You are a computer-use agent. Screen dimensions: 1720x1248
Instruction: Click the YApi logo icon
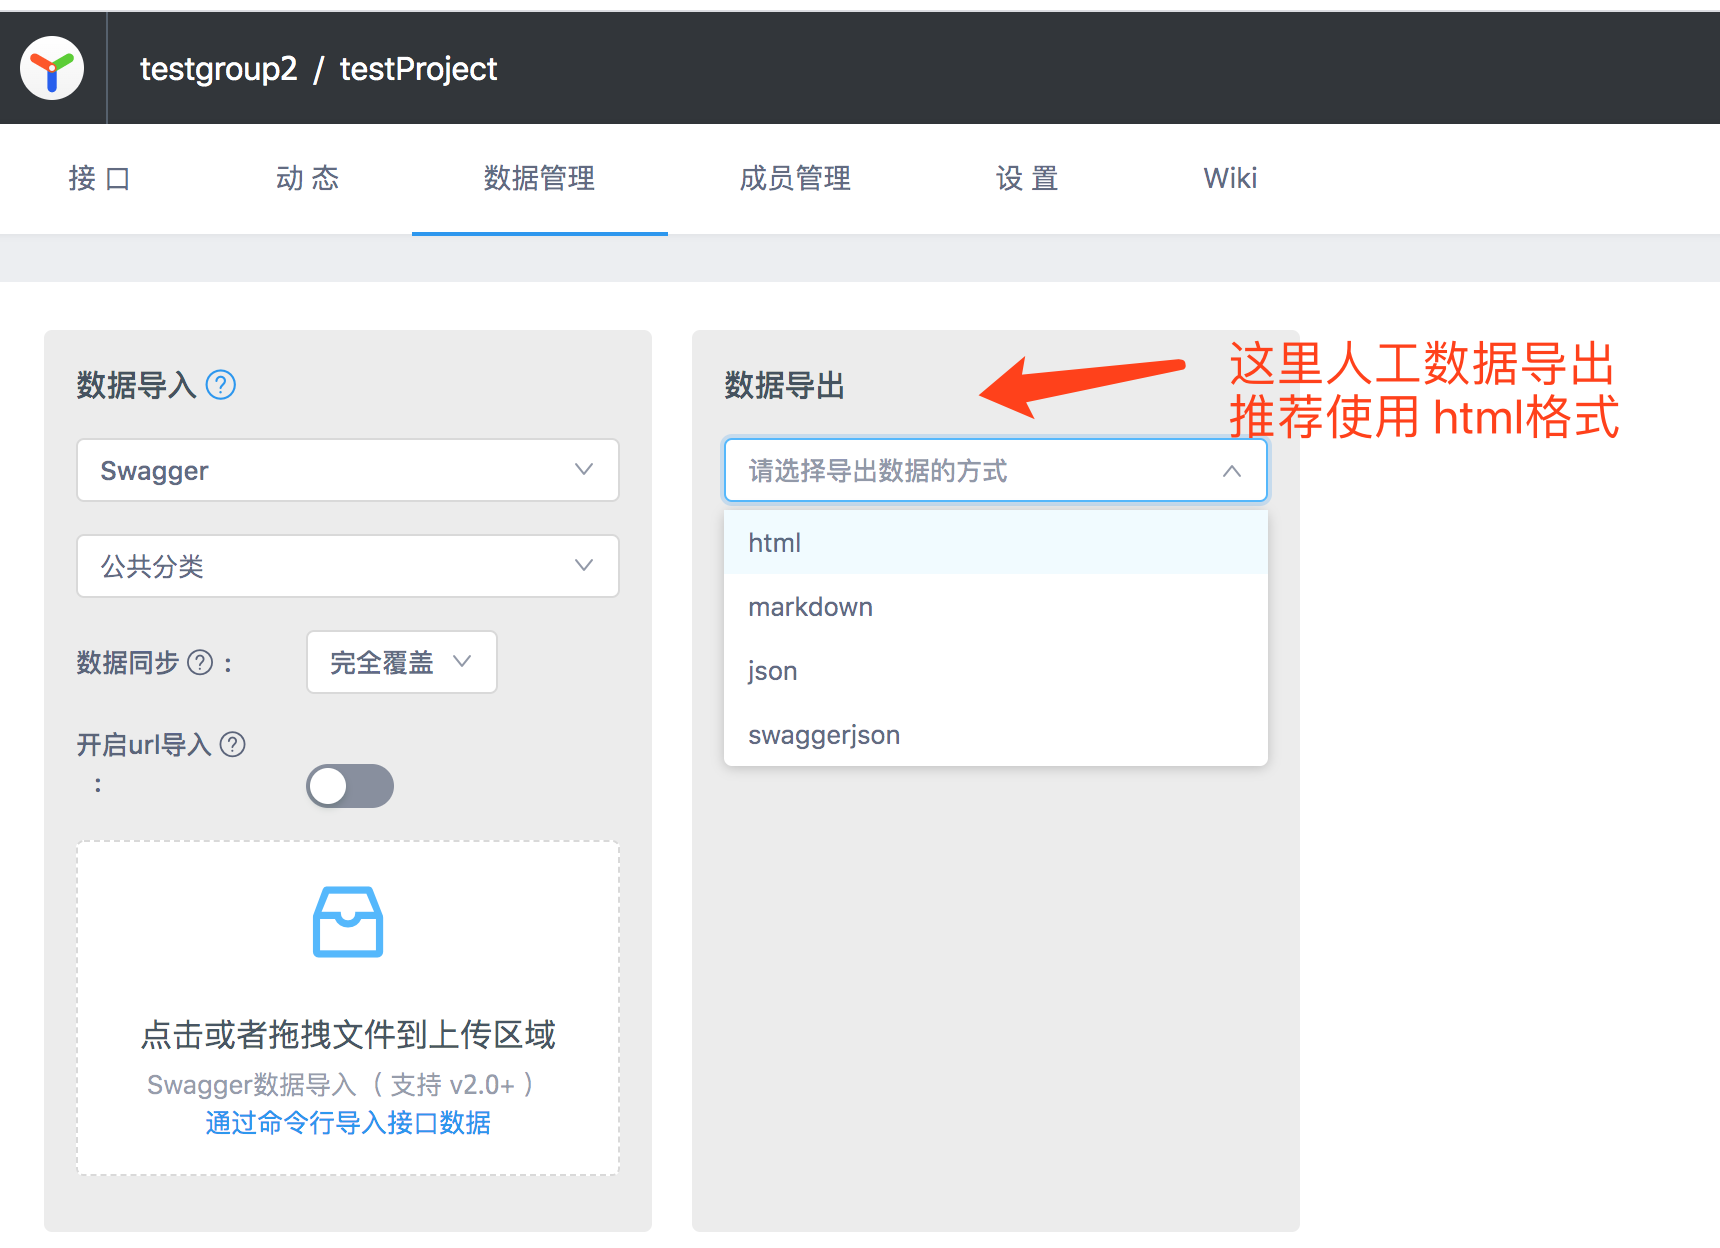point(52,68)
